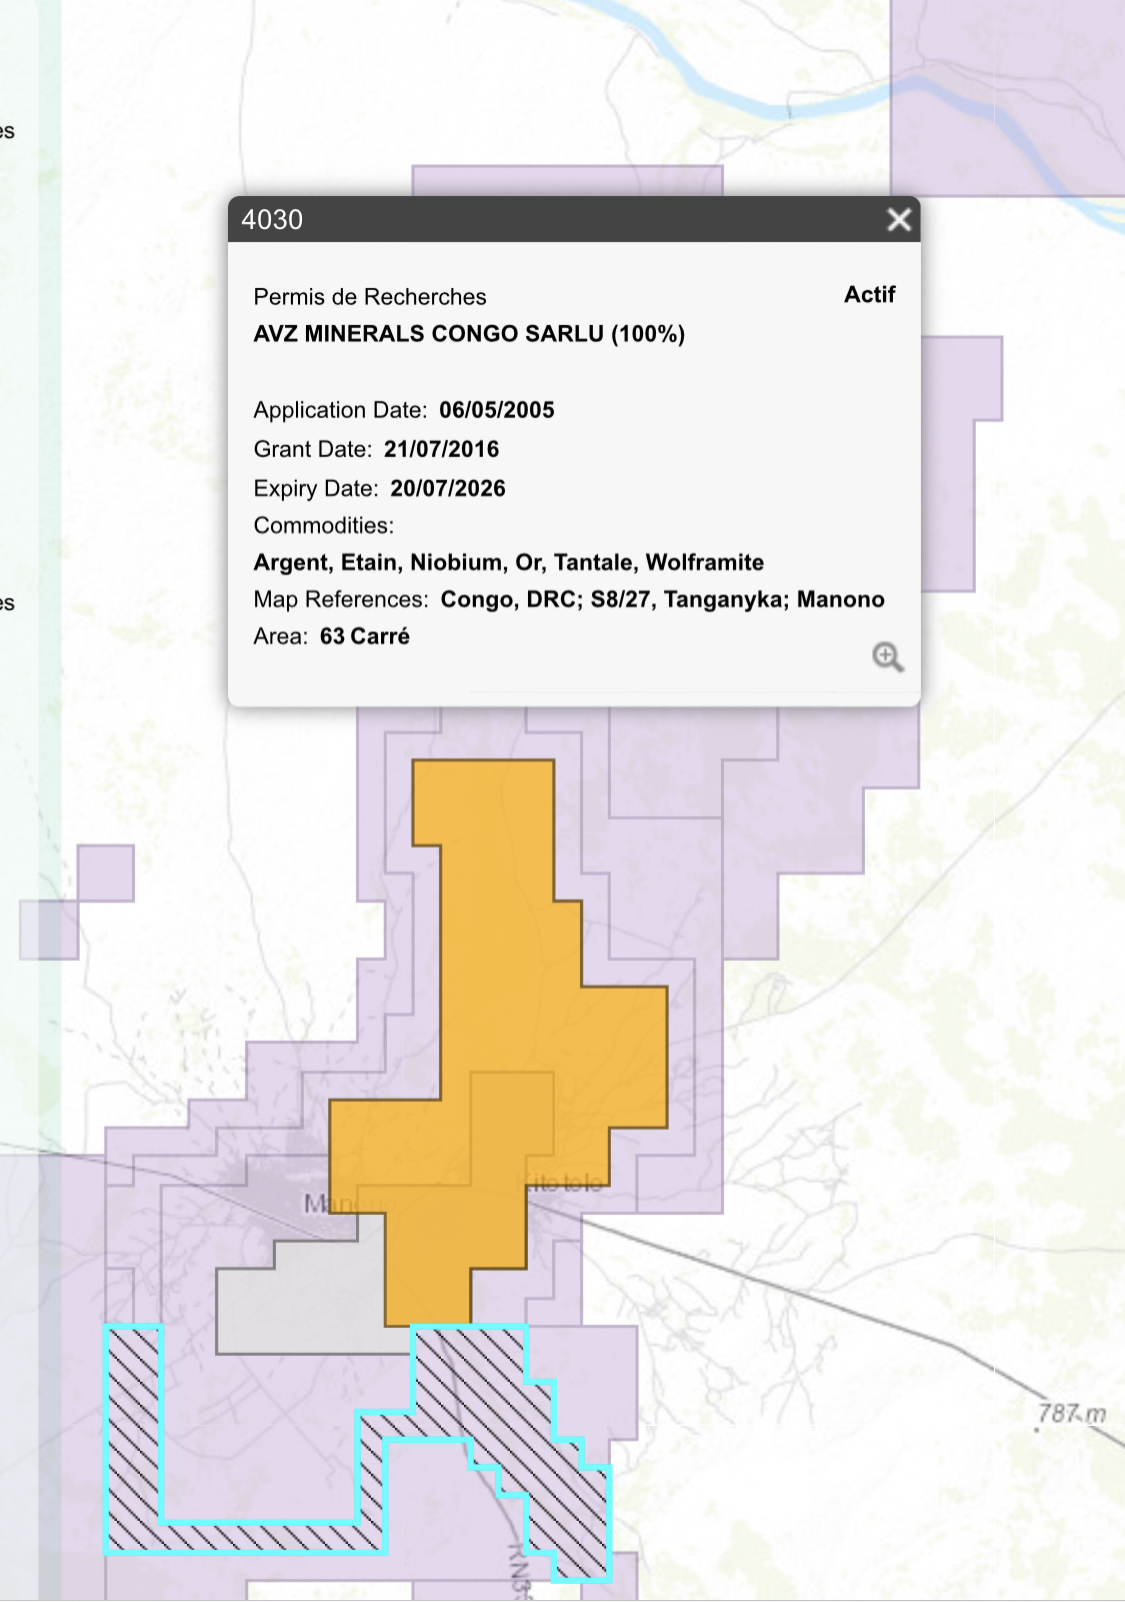Click the Area 63 Carré value
Image resolution: width=1125 pixels, height=1602 pixels.
[x=365, y=636]
